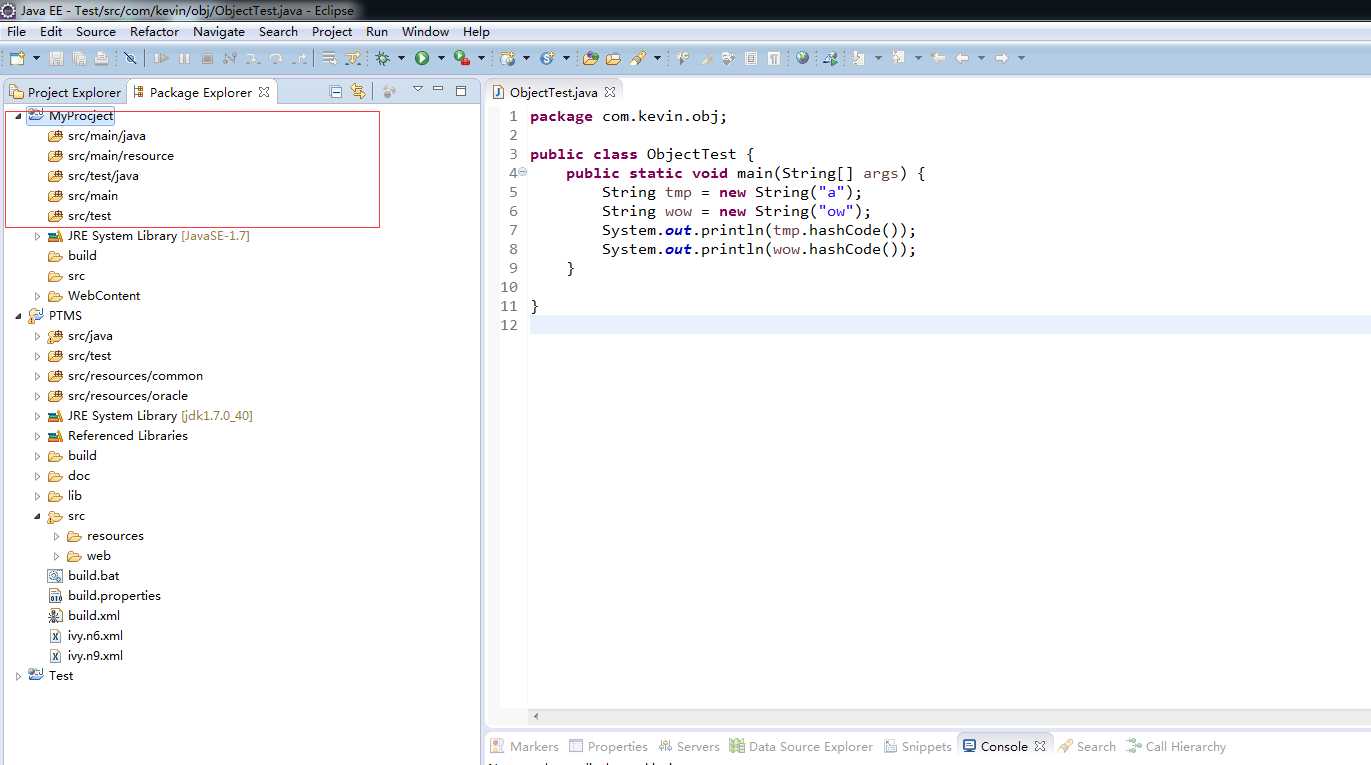Open dropdown arrow beside Debug icon

401,58
